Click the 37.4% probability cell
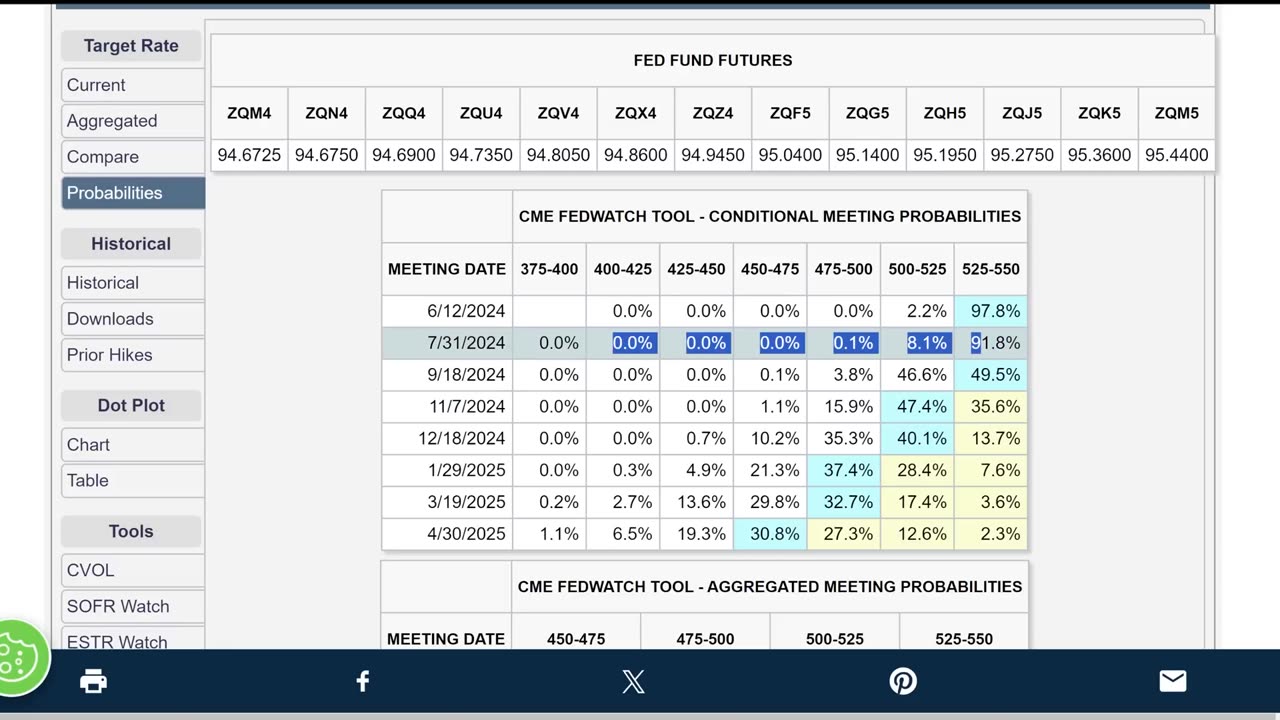The width and height of the screenshot is (1280, 720). pos(844,470)
